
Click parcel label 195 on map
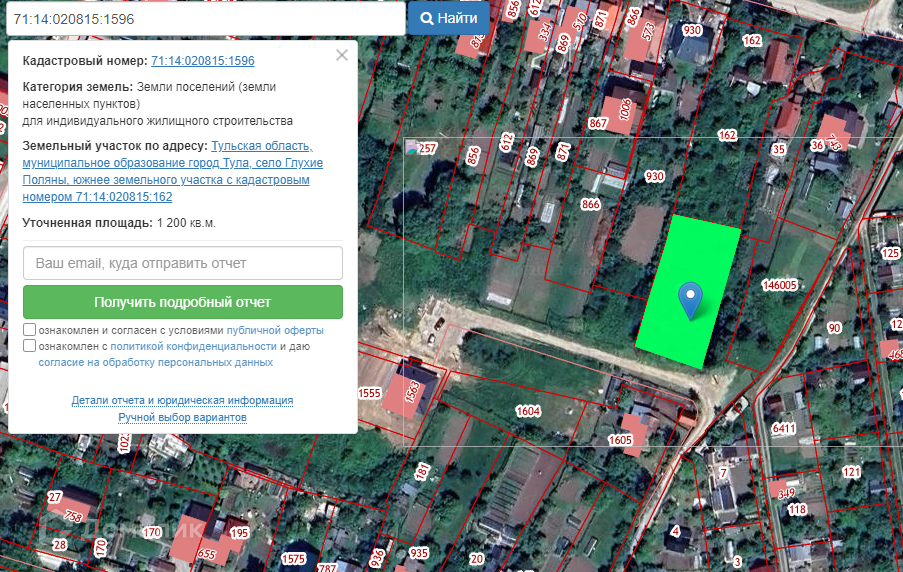click(239, 533)
